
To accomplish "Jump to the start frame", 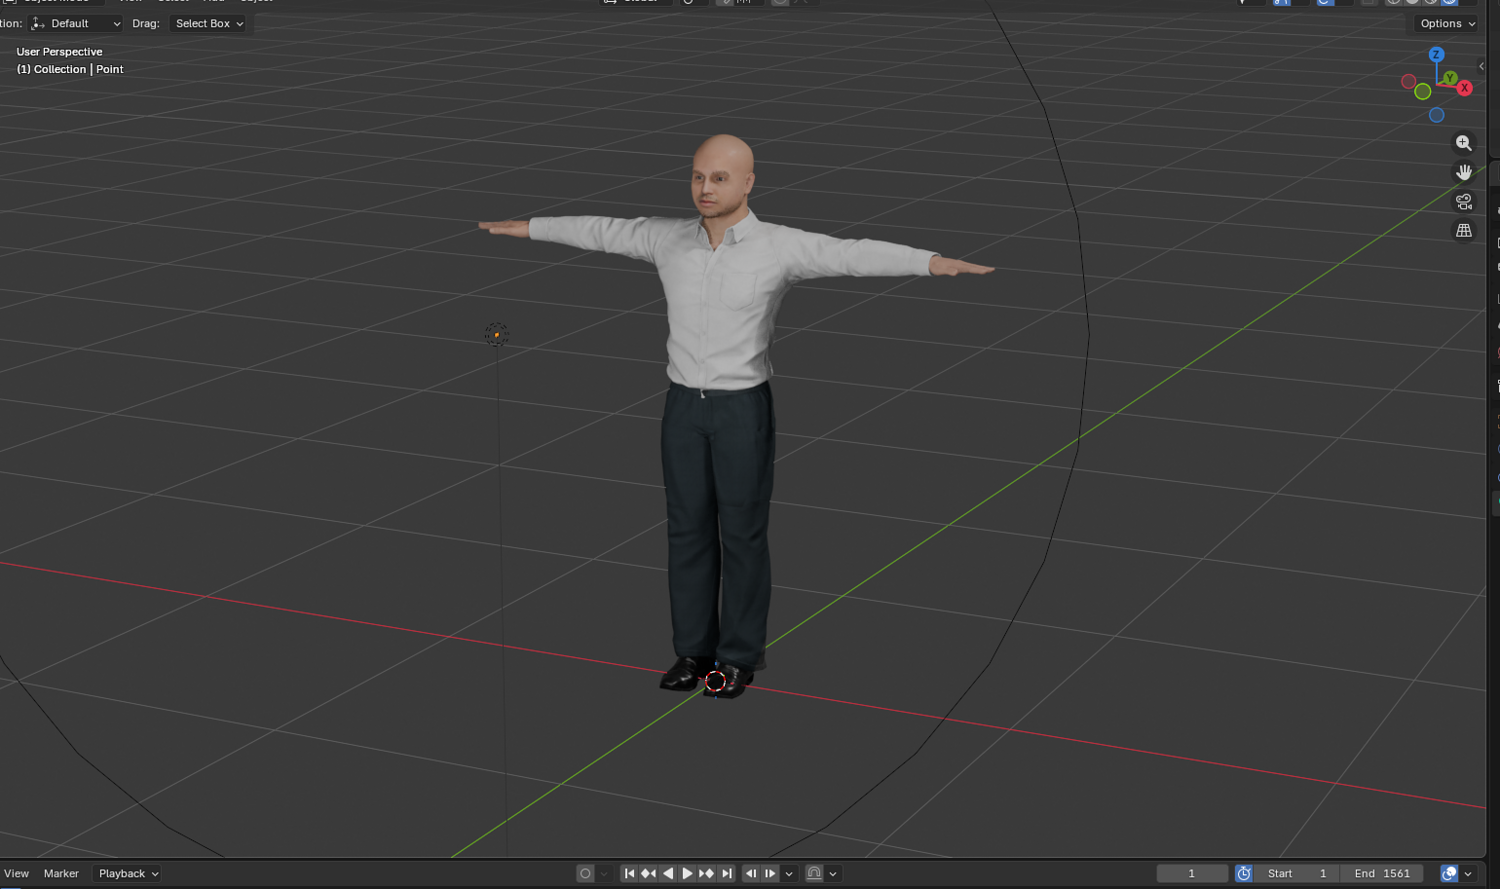I will click(x=629, y=873).
